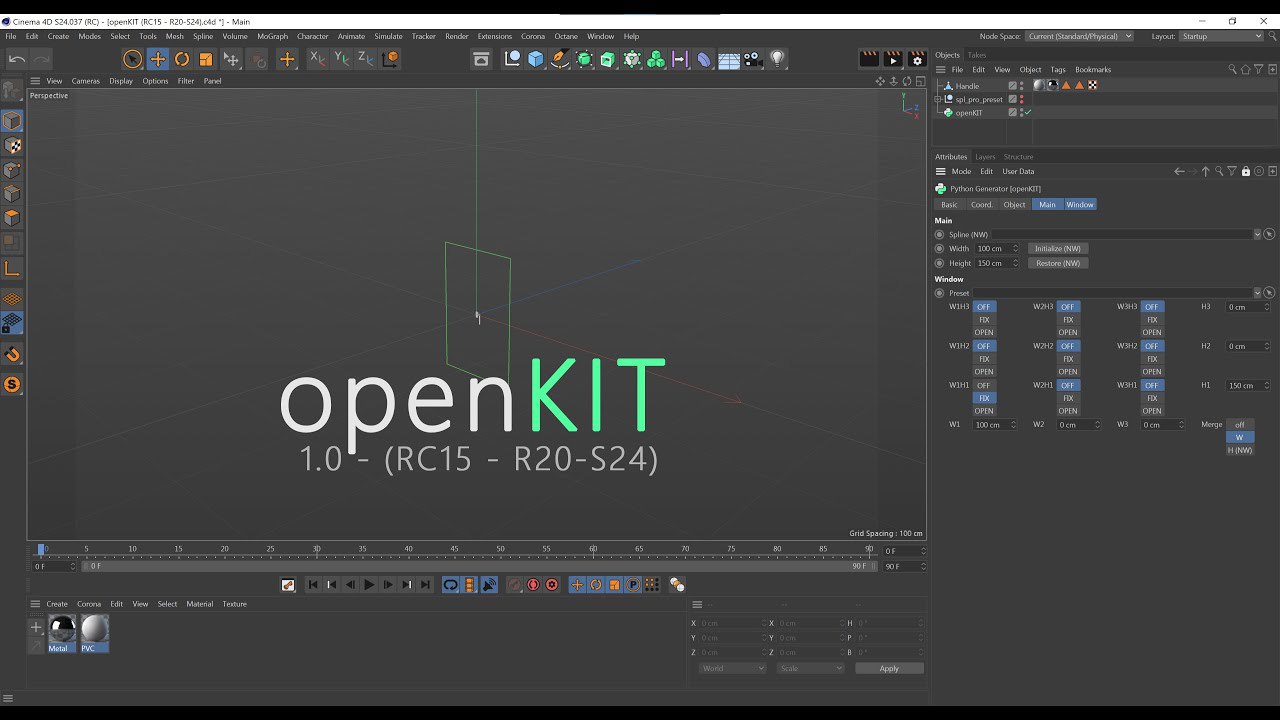Screen dimensions: 1280x720
Task: Open the Extensions menu
Action: (x=494, y=36)
